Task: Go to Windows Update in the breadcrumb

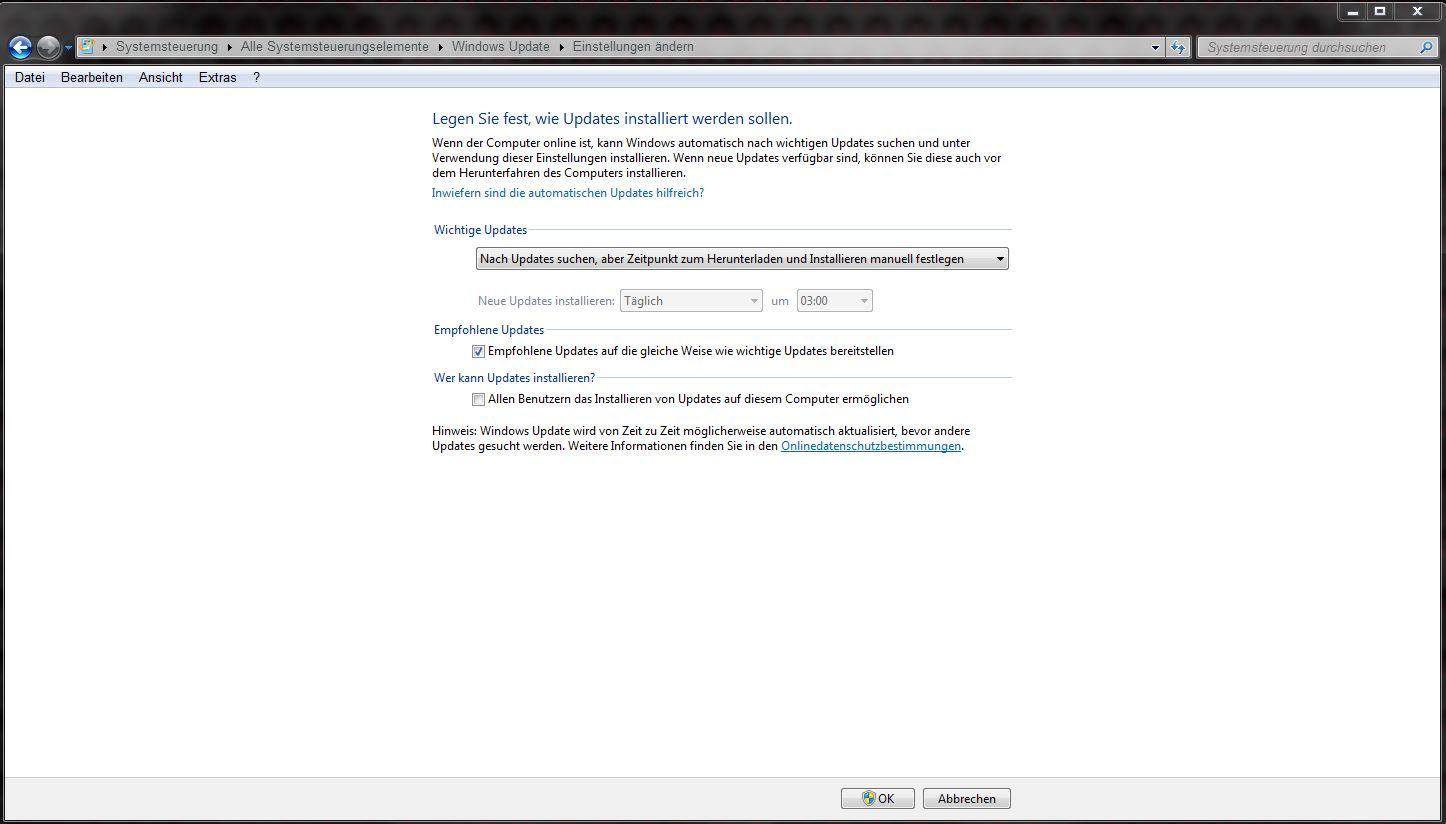Action: 500,47
